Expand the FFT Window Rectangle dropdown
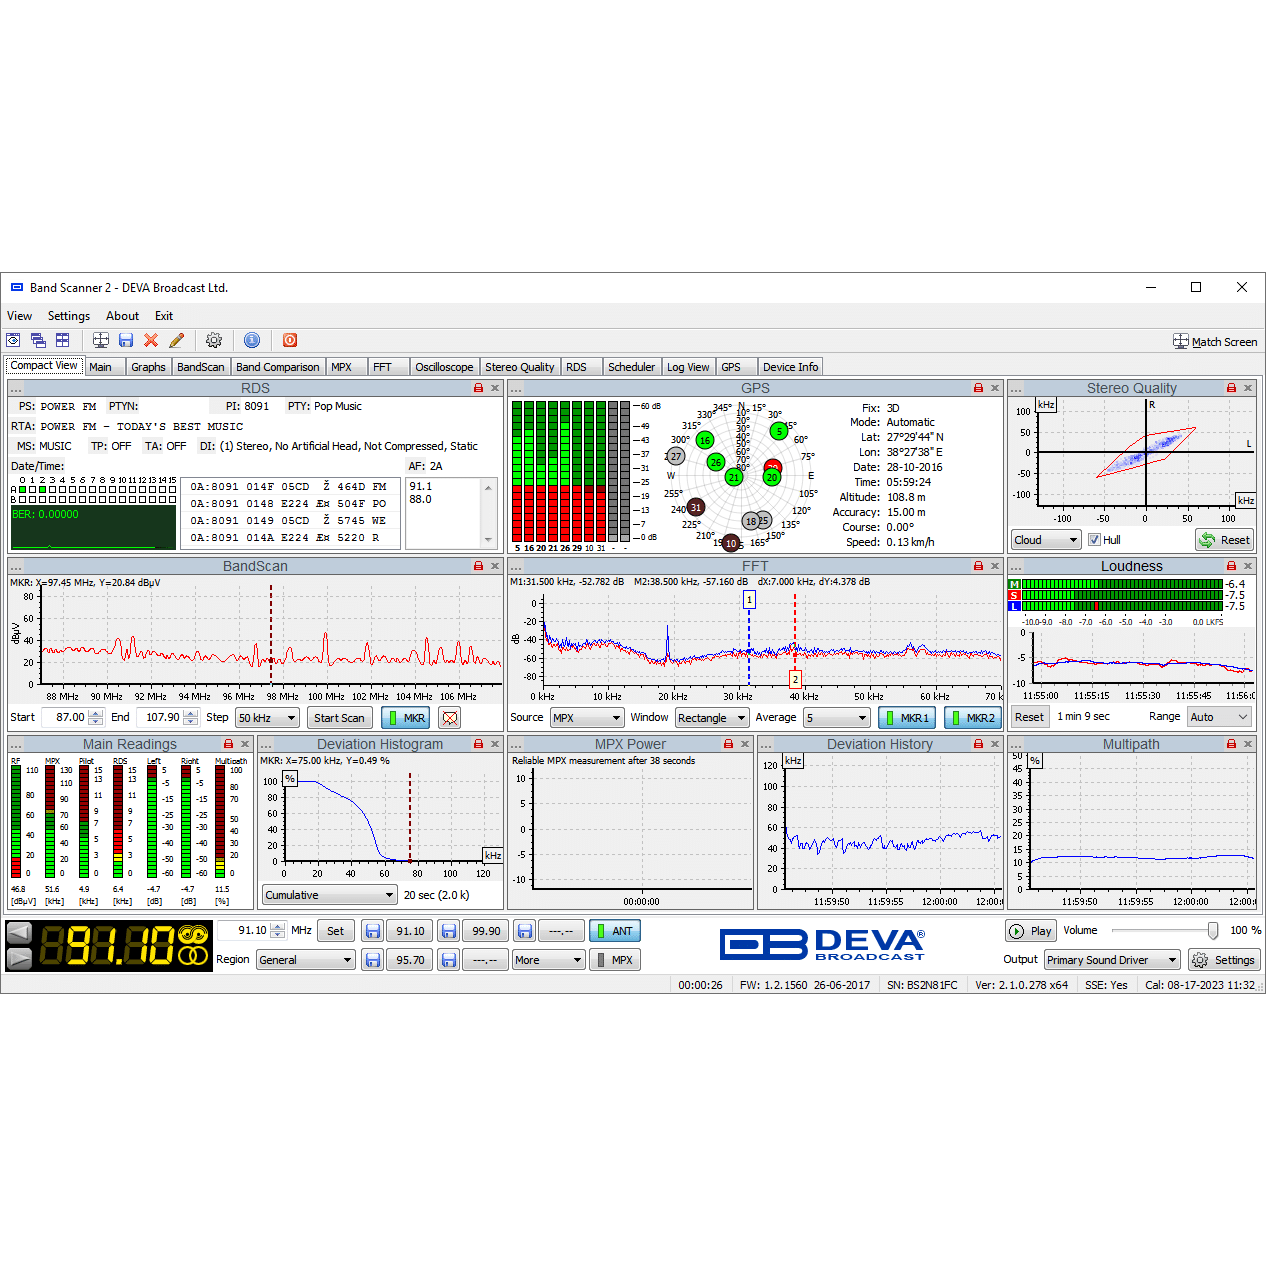The height and width of the screenshot is (1266, 1266). coord(712,718)
